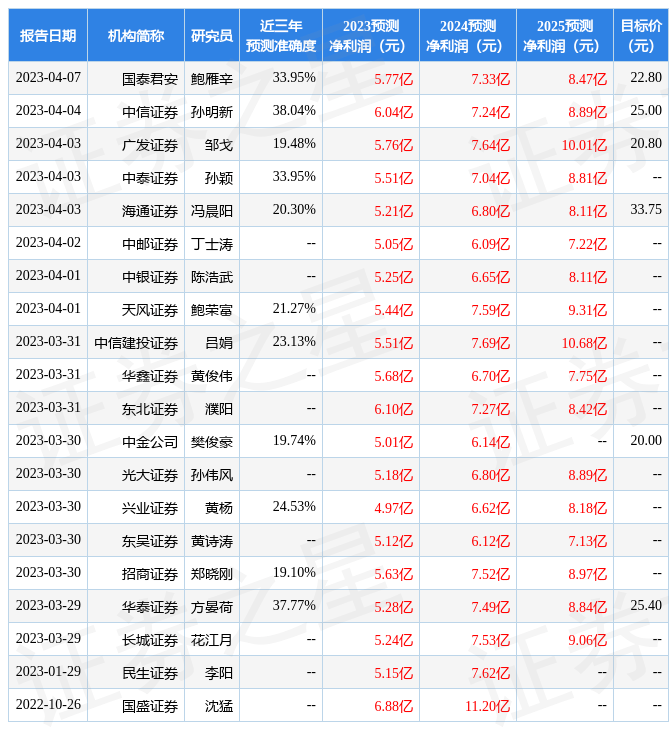669x730 pixels.
Task: Click researcher name 冯晨阳
Action: (x=212, y=211)
